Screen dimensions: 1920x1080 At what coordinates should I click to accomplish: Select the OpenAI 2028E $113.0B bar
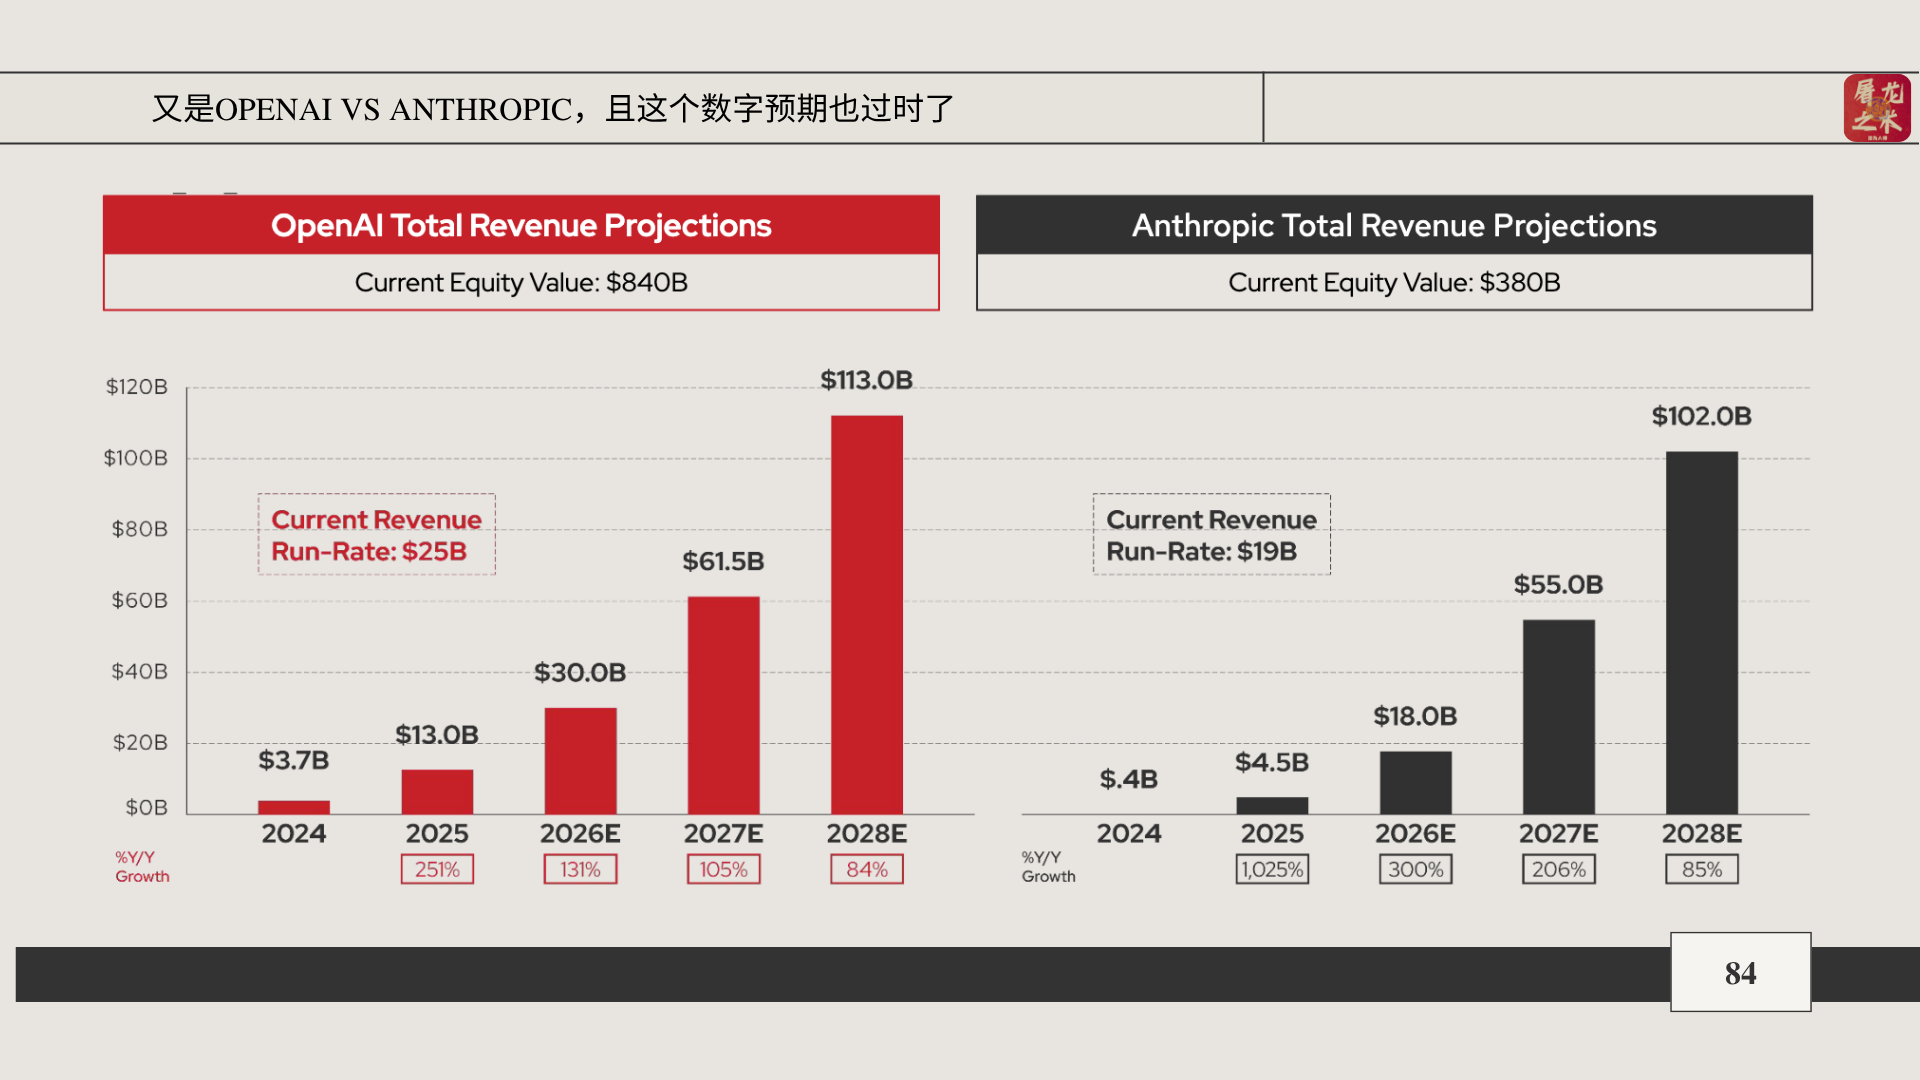(866, 615)
